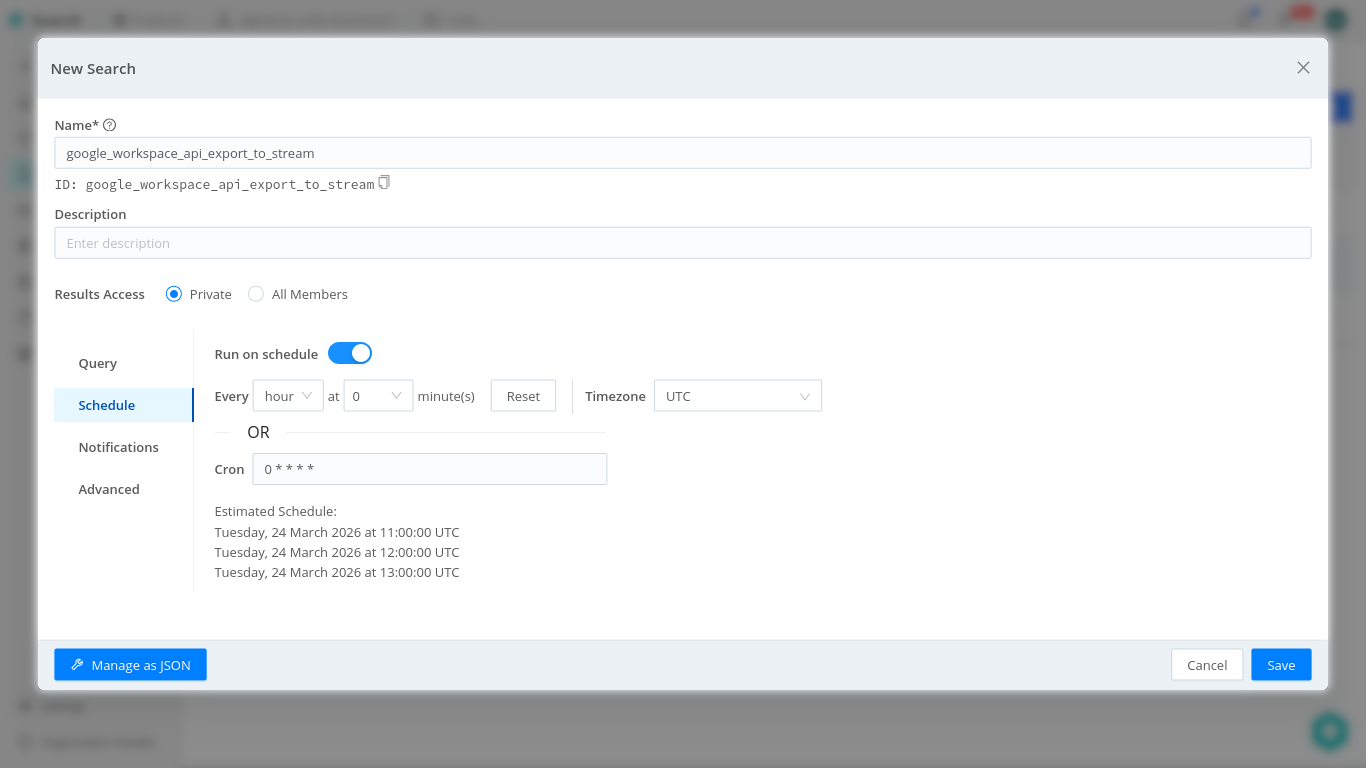
Task: Click the teal Search app logo
Action: pos(16,19)
